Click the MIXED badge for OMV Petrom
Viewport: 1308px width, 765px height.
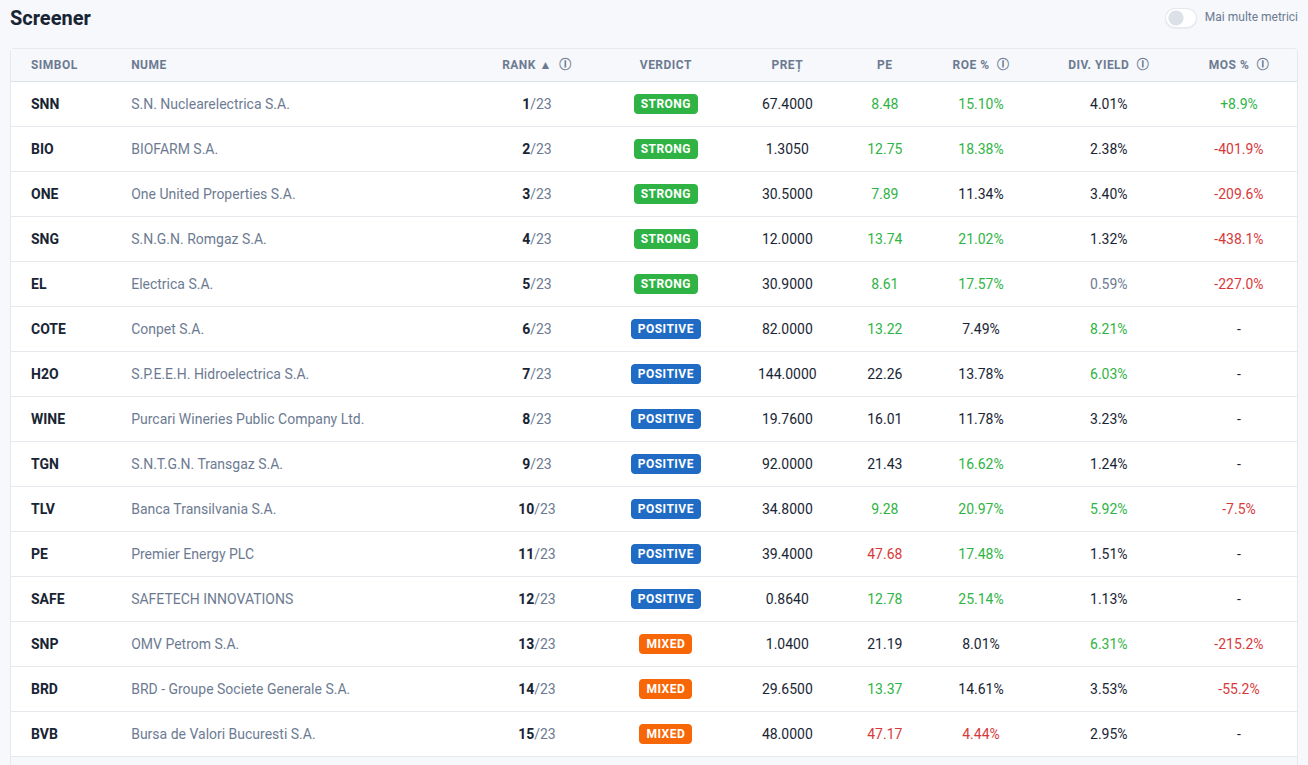point(665,644)
